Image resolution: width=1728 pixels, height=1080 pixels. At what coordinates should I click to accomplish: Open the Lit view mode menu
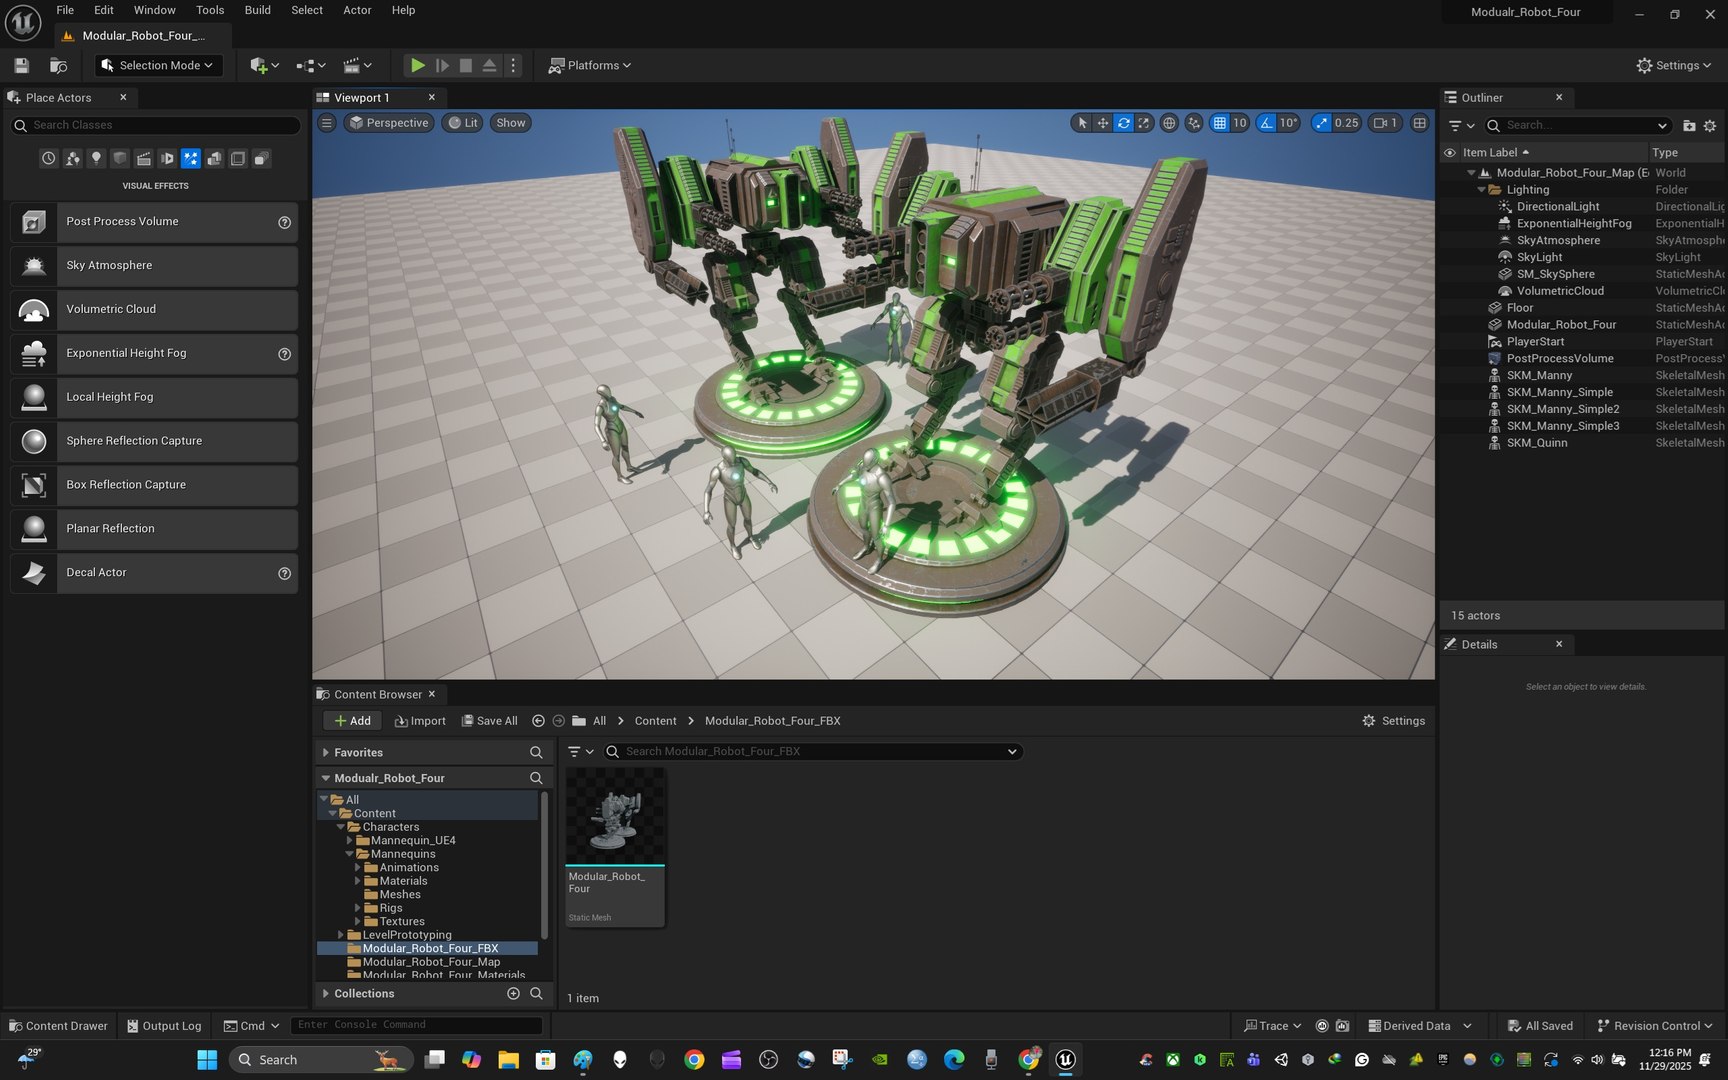point(462,123)
